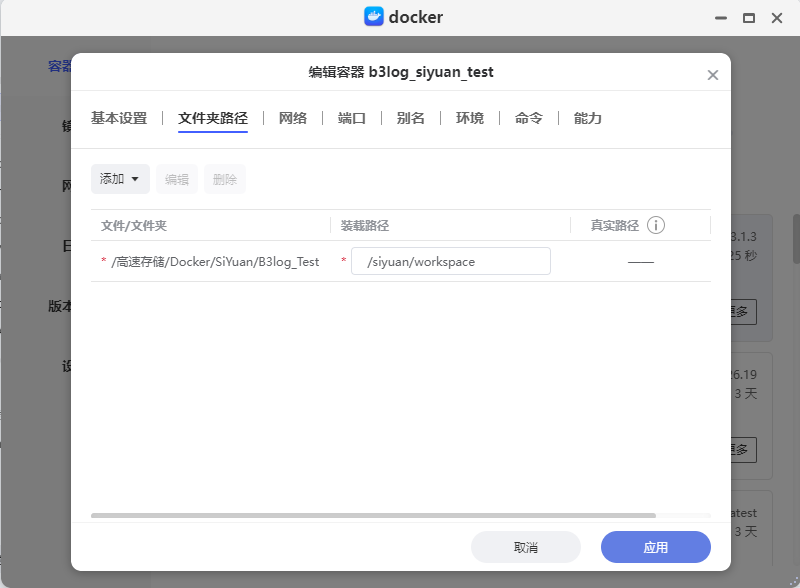Switch to the 基本设置 tab
Screen dimensions: 800x588
119,118
